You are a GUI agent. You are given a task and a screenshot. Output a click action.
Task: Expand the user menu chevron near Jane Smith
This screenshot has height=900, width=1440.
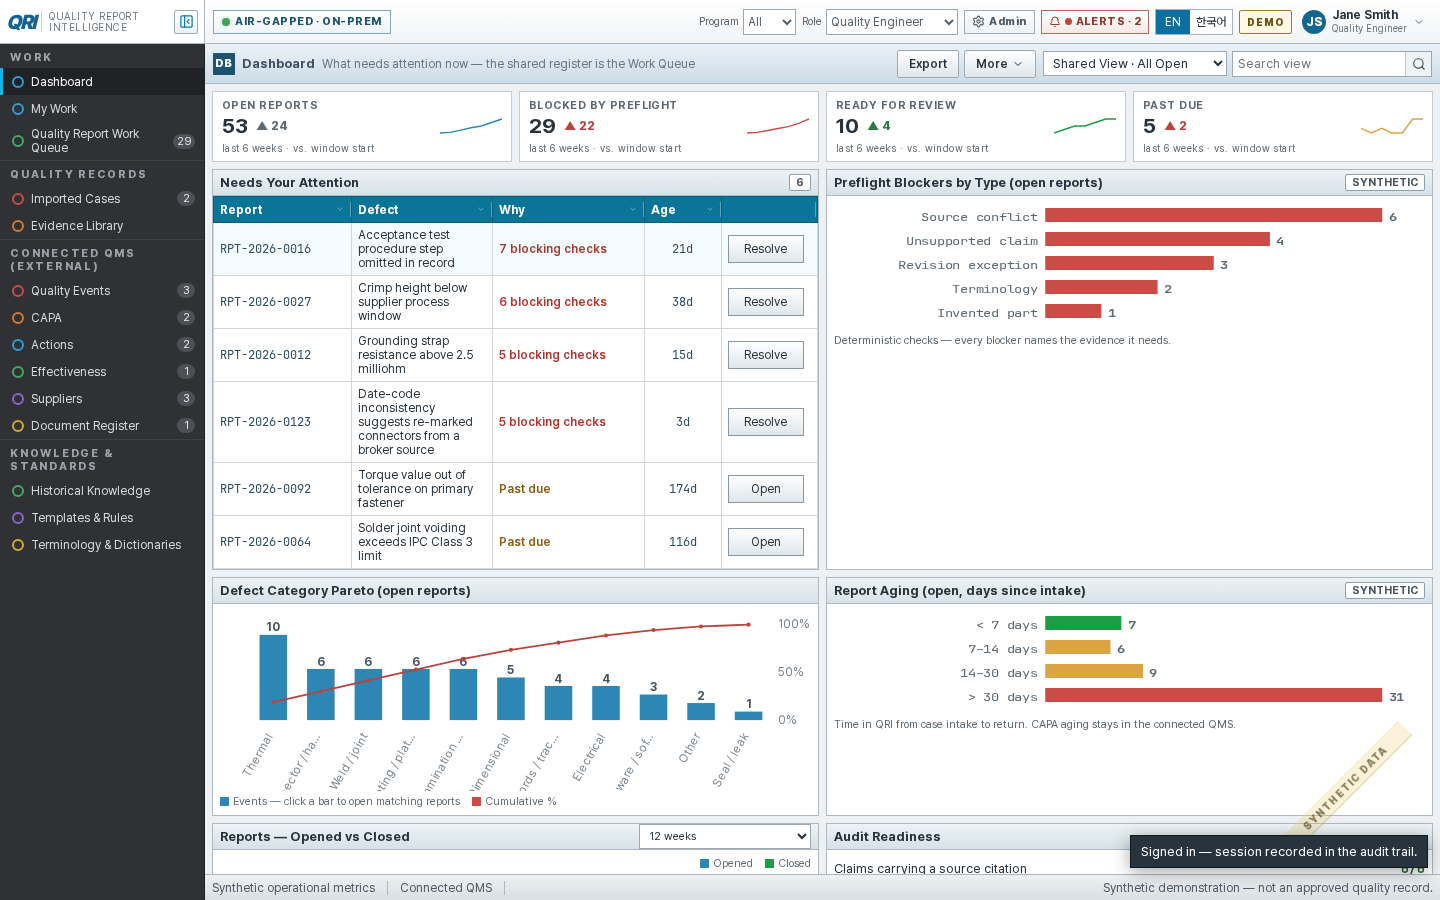[x=1419, y=22]
